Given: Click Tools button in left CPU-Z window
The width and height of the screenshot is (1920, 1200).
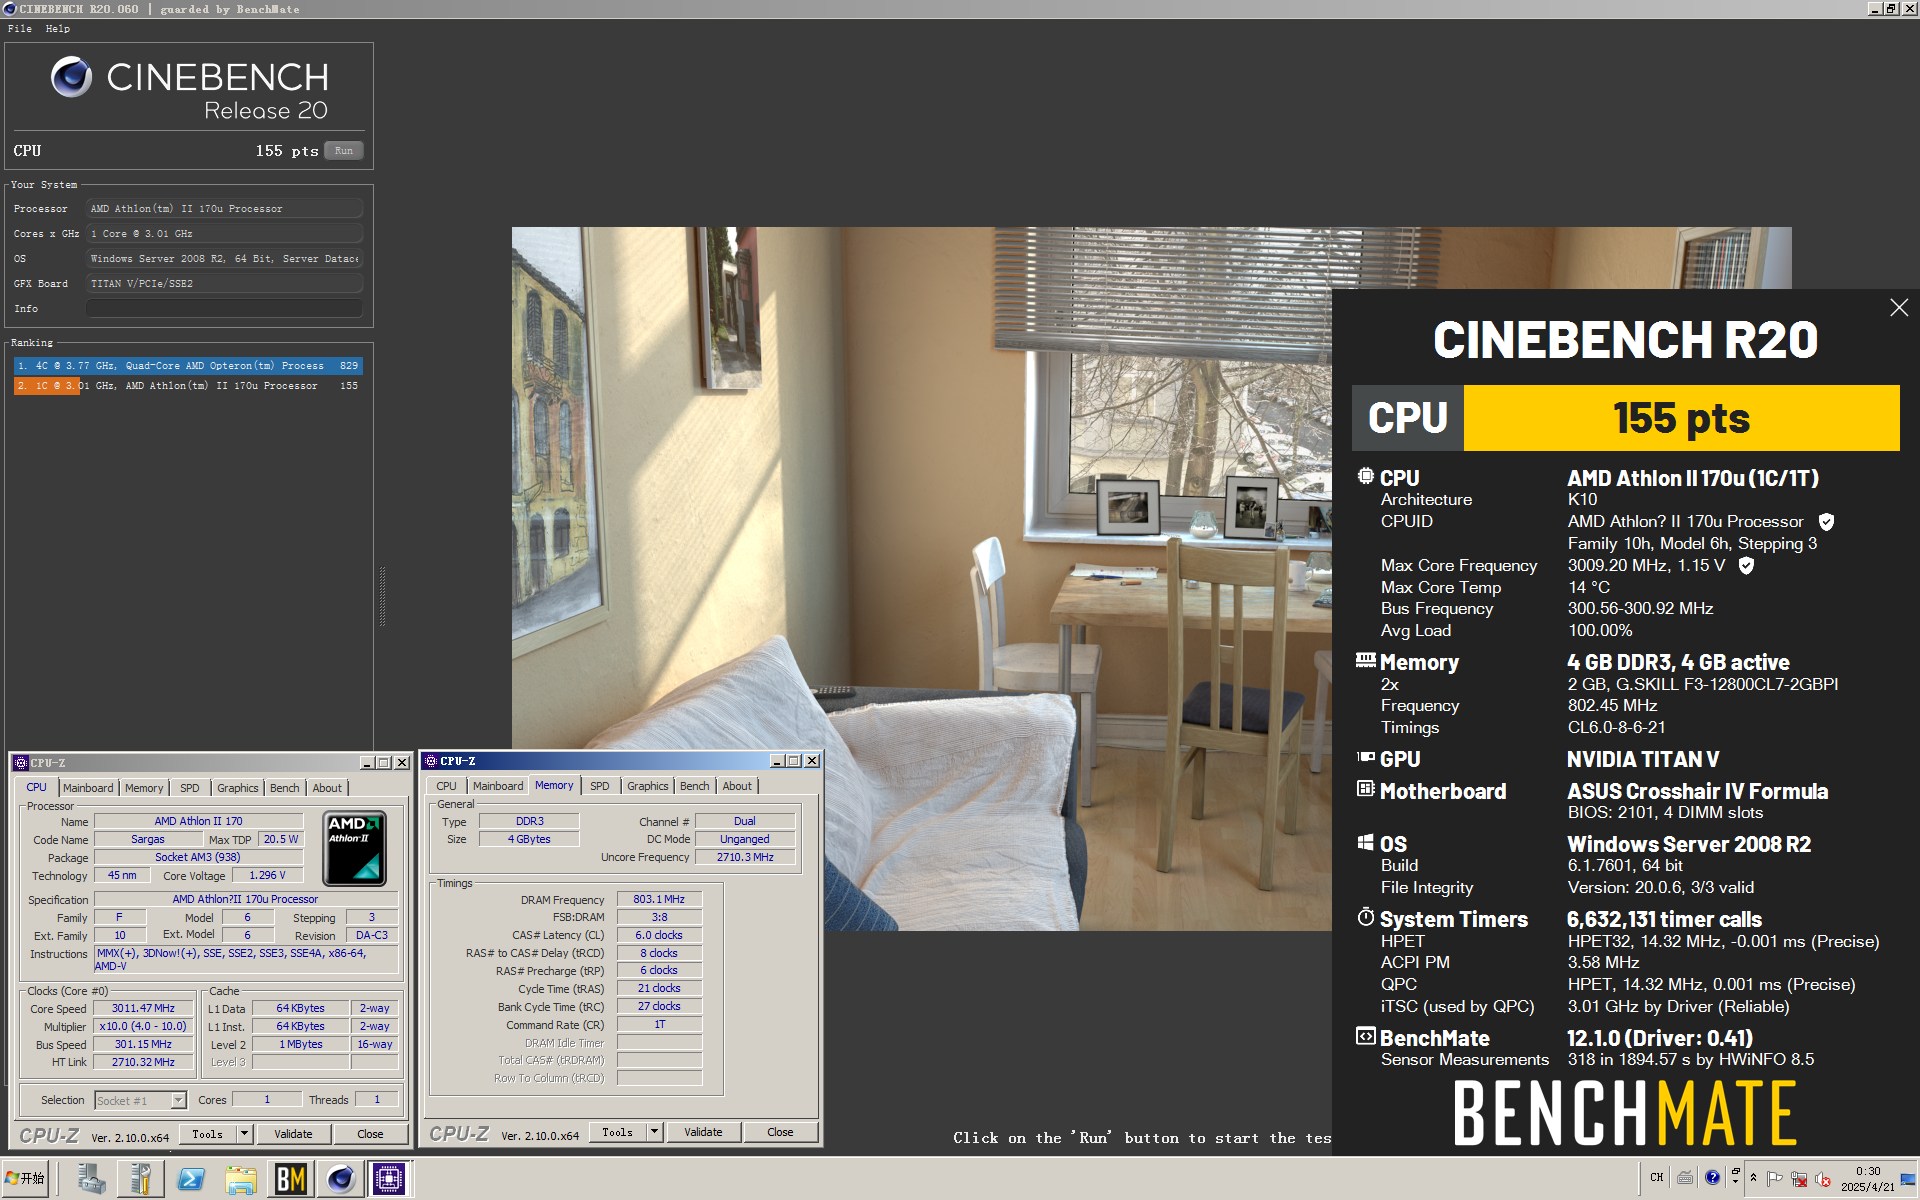Looking at the screenshot, I should (208, 1134).
